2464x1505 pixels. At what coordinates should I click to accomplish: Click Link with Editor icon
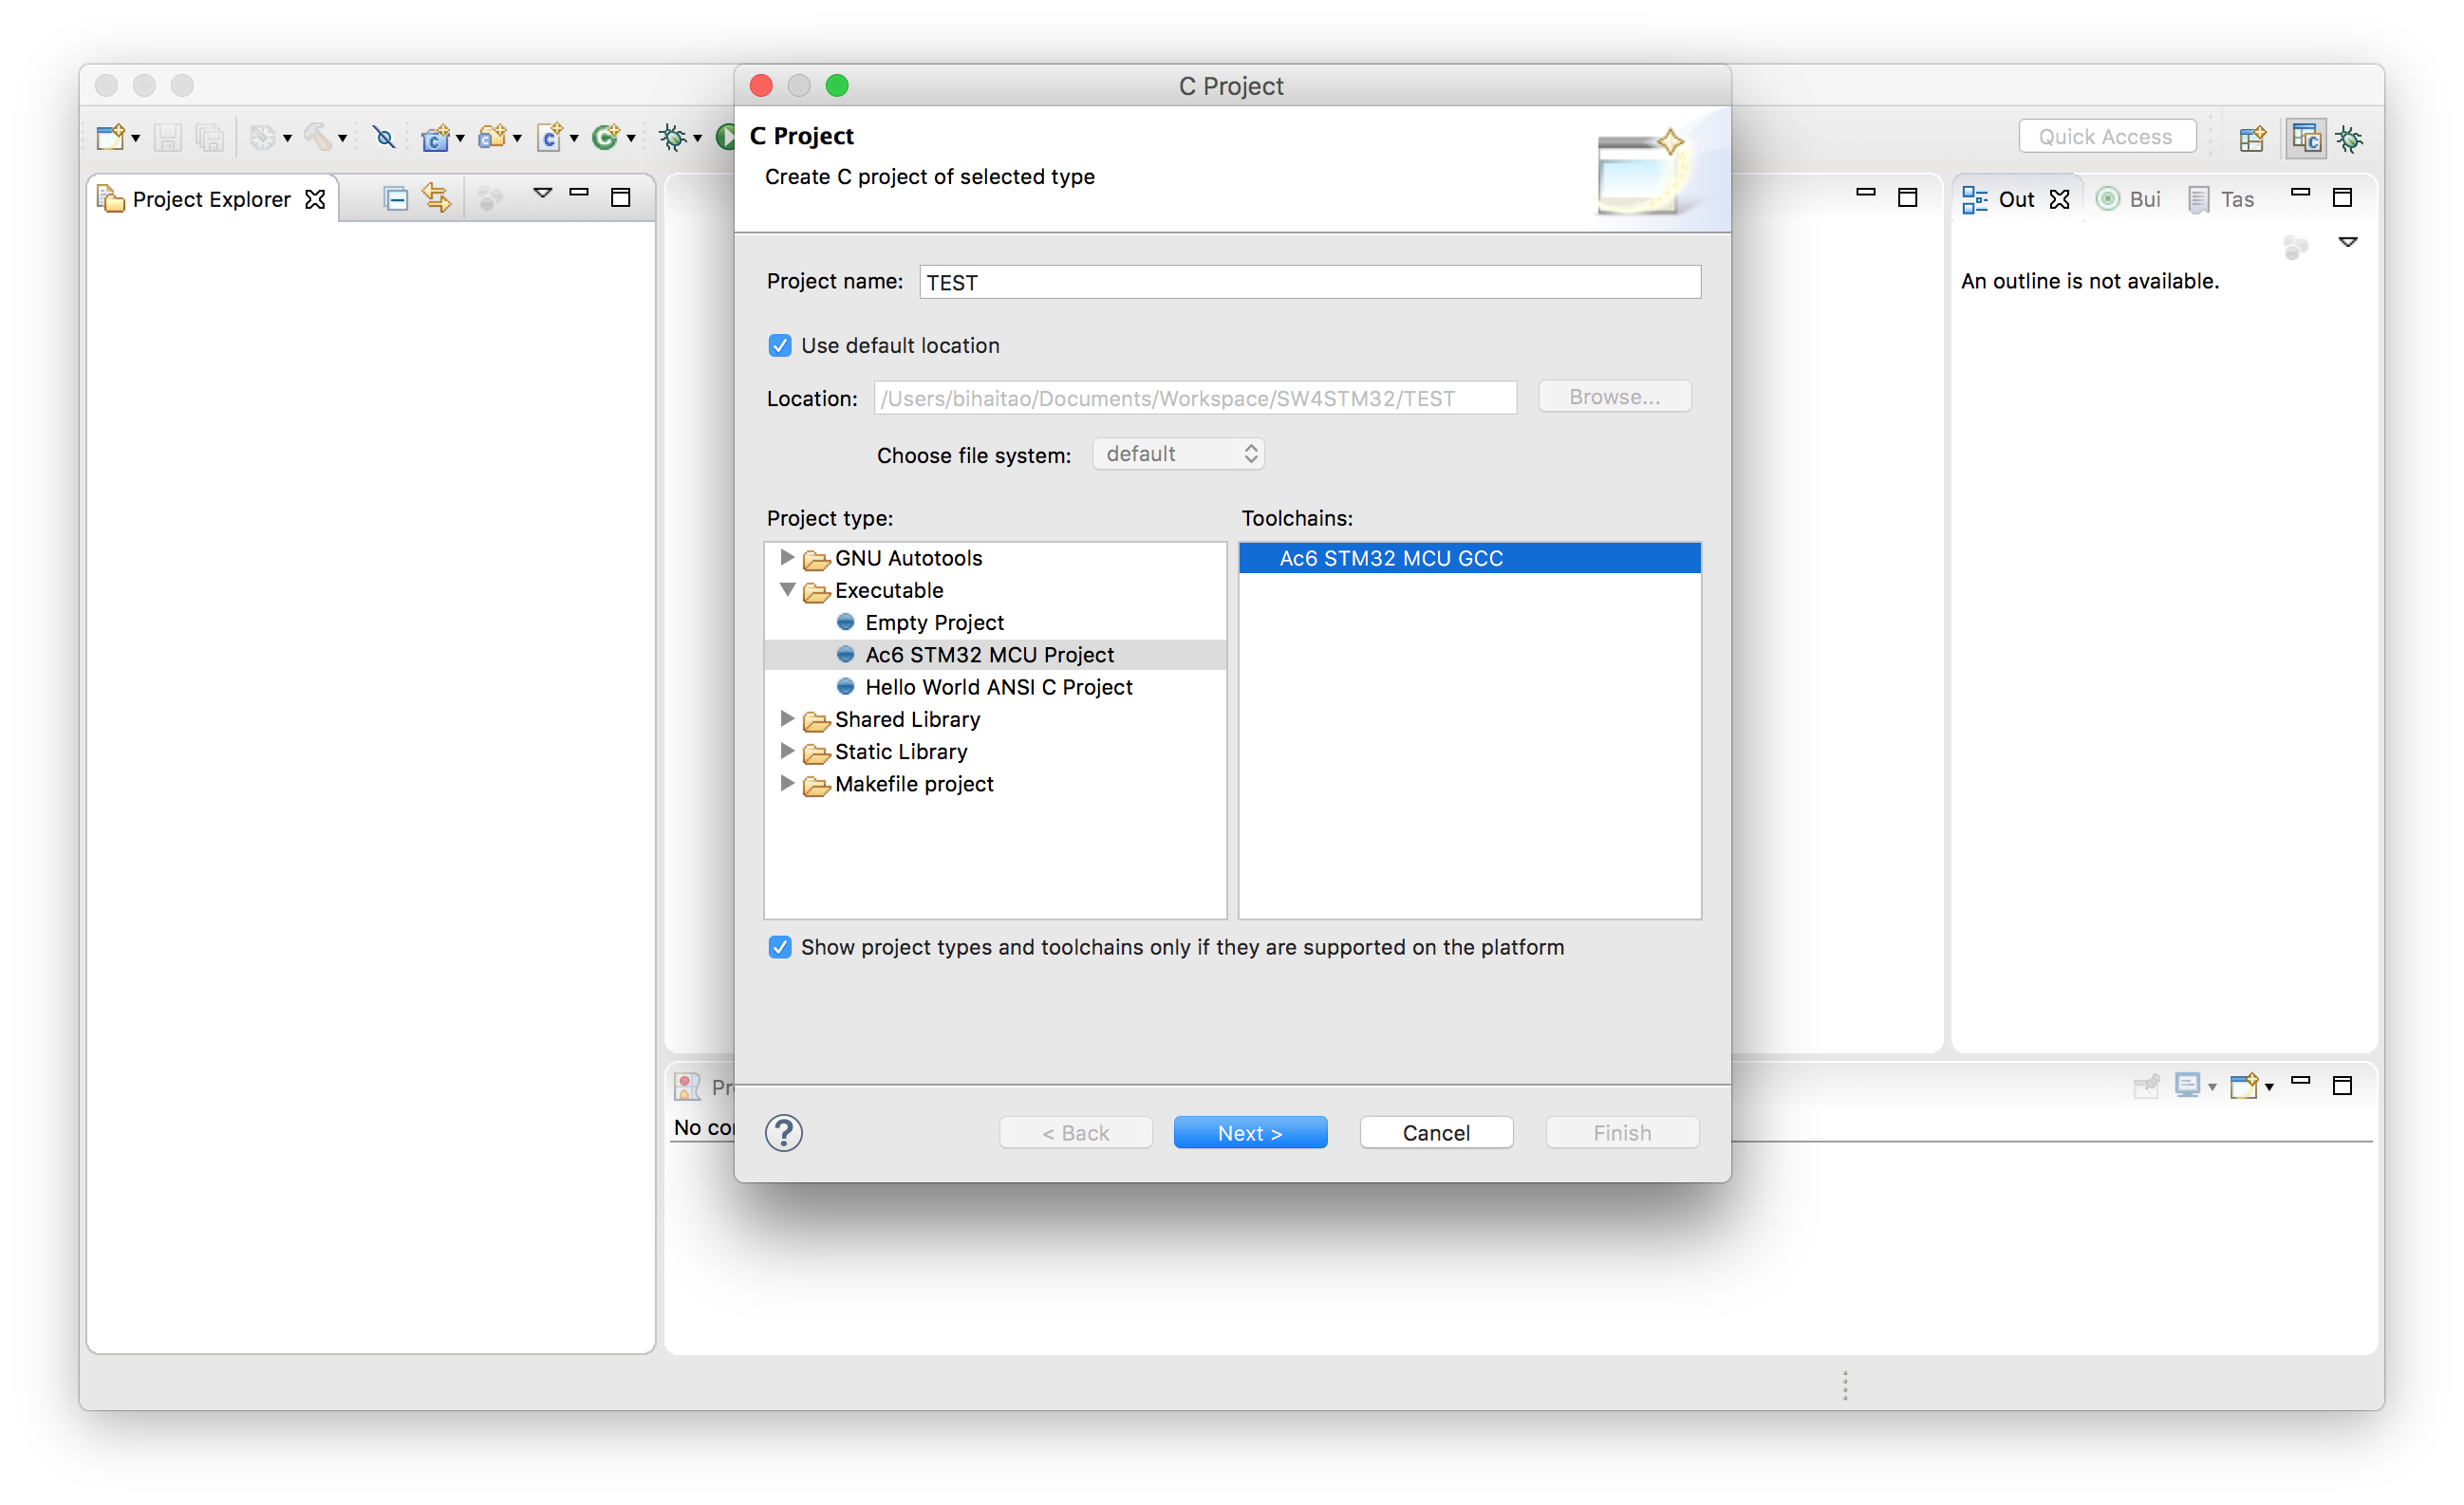pos(436,198)
